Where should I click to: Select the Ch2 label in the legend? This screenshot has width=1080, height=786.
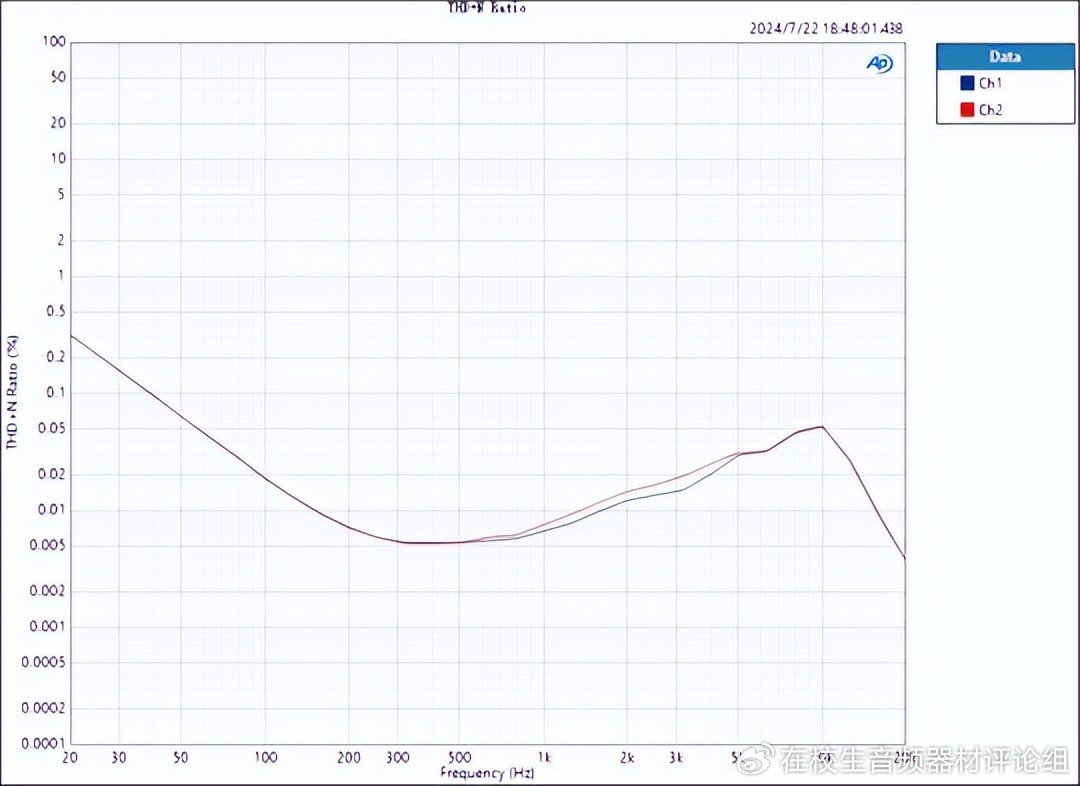[990, 110]
